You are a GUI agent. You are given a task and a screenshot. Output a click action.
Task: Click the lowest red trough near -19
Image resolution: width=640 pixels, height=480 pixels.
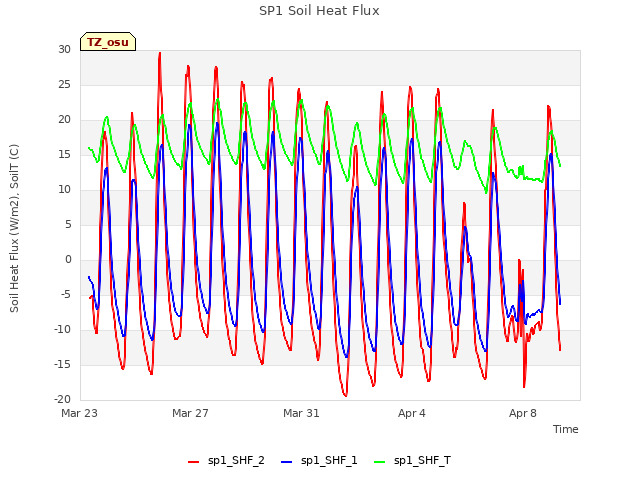(345, 395)
